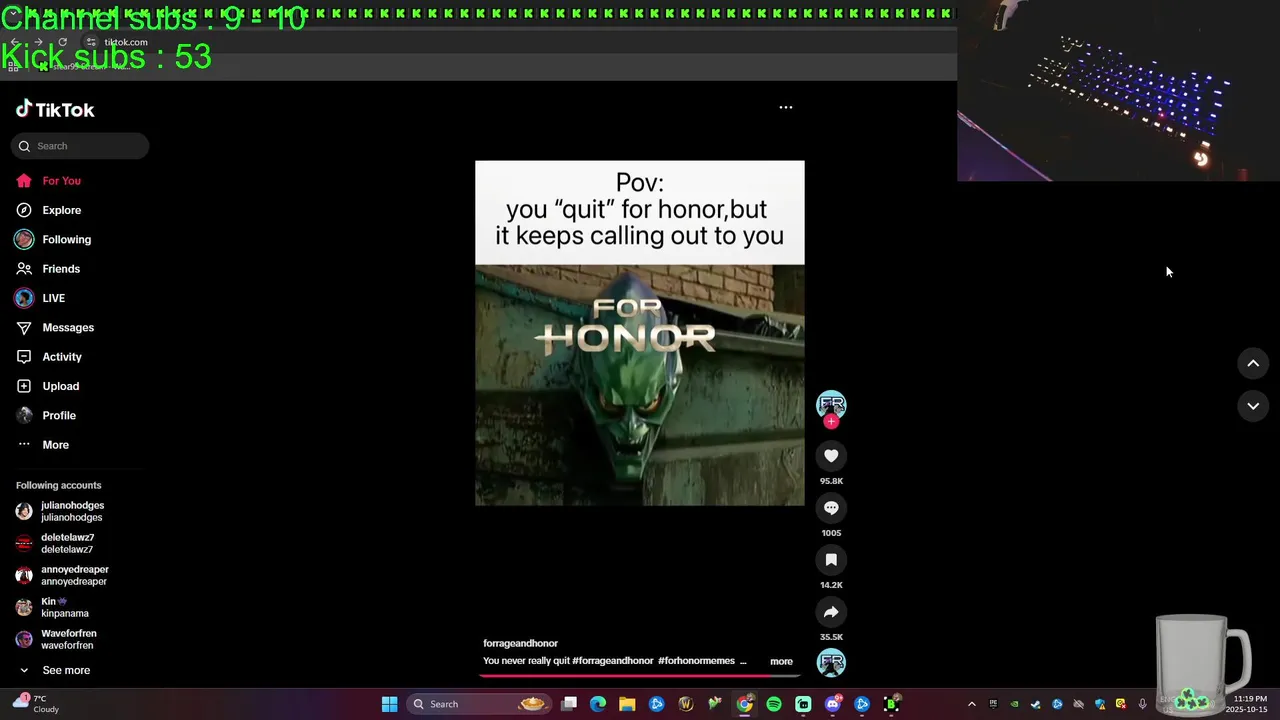Bookmark the video to favorites

pyautogui.click(x=831, y=560)
